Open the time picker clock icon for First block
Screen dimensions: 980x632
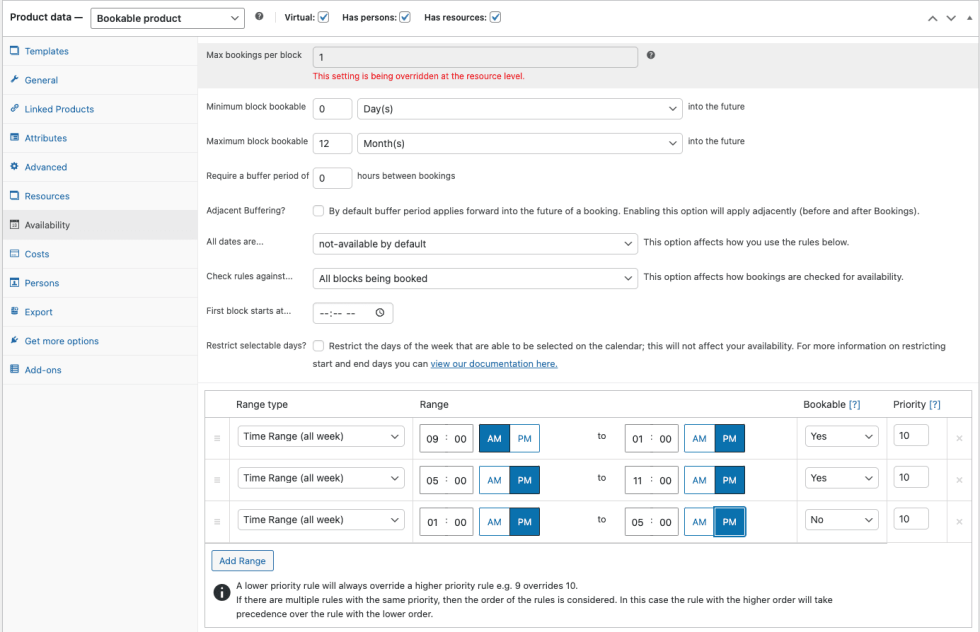tap(380, 313)
